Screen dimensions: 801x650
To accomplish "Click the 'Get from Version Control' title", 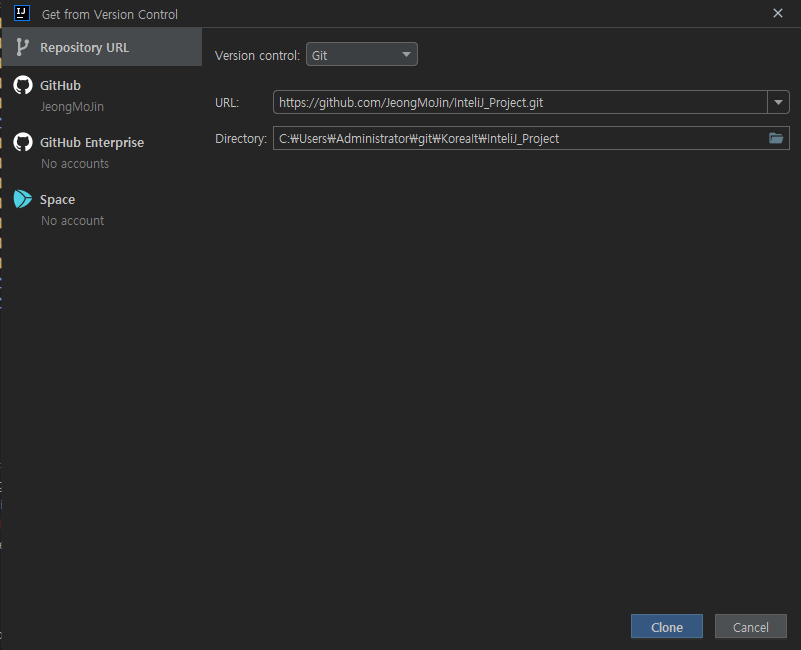I will point(110,14).
